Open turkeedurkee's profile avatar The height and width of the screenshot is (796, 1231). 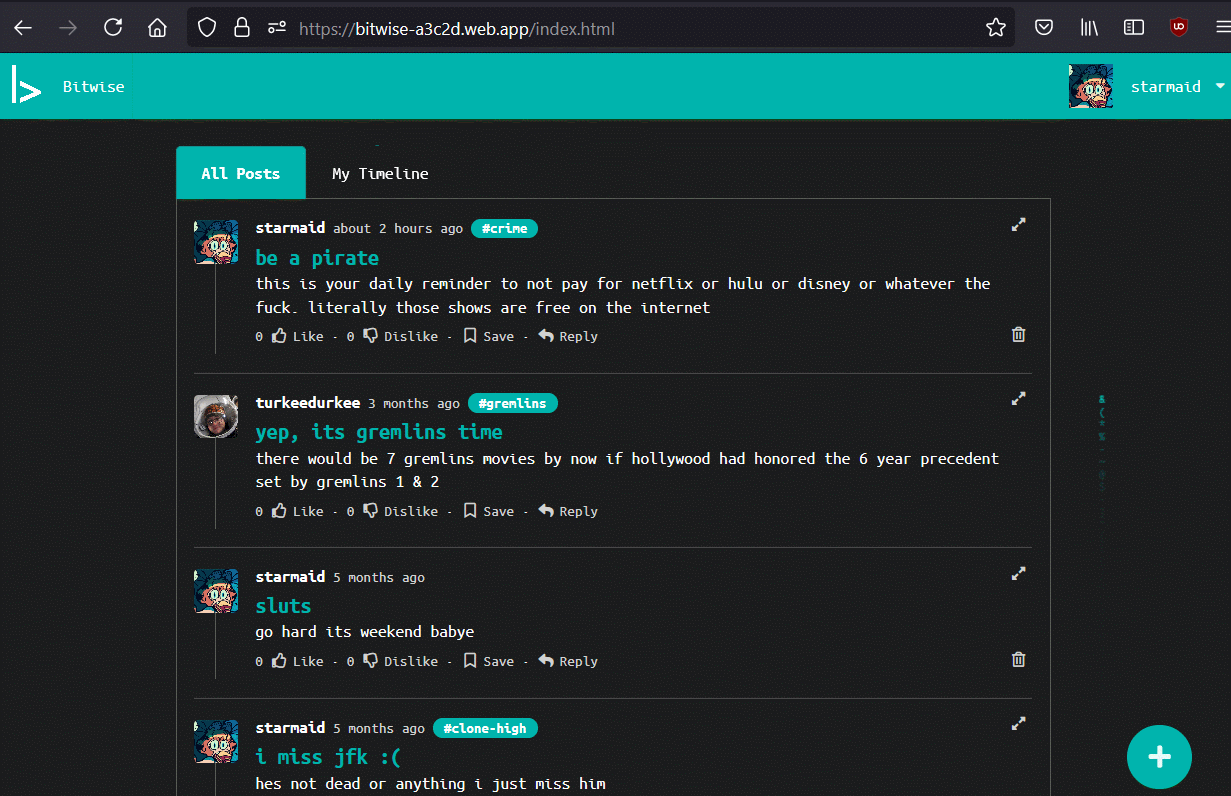tap(216, 416)
